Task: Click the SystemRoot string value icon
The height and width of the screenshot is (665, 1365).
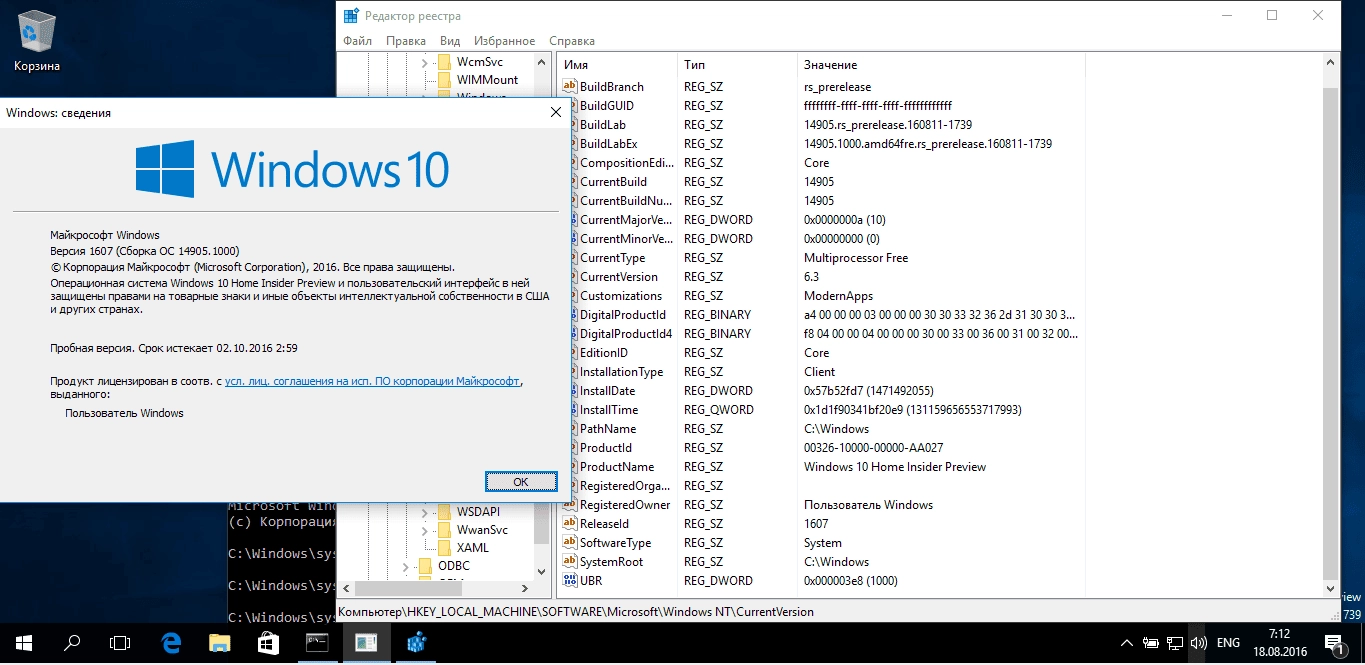Action: pos(570,562)
